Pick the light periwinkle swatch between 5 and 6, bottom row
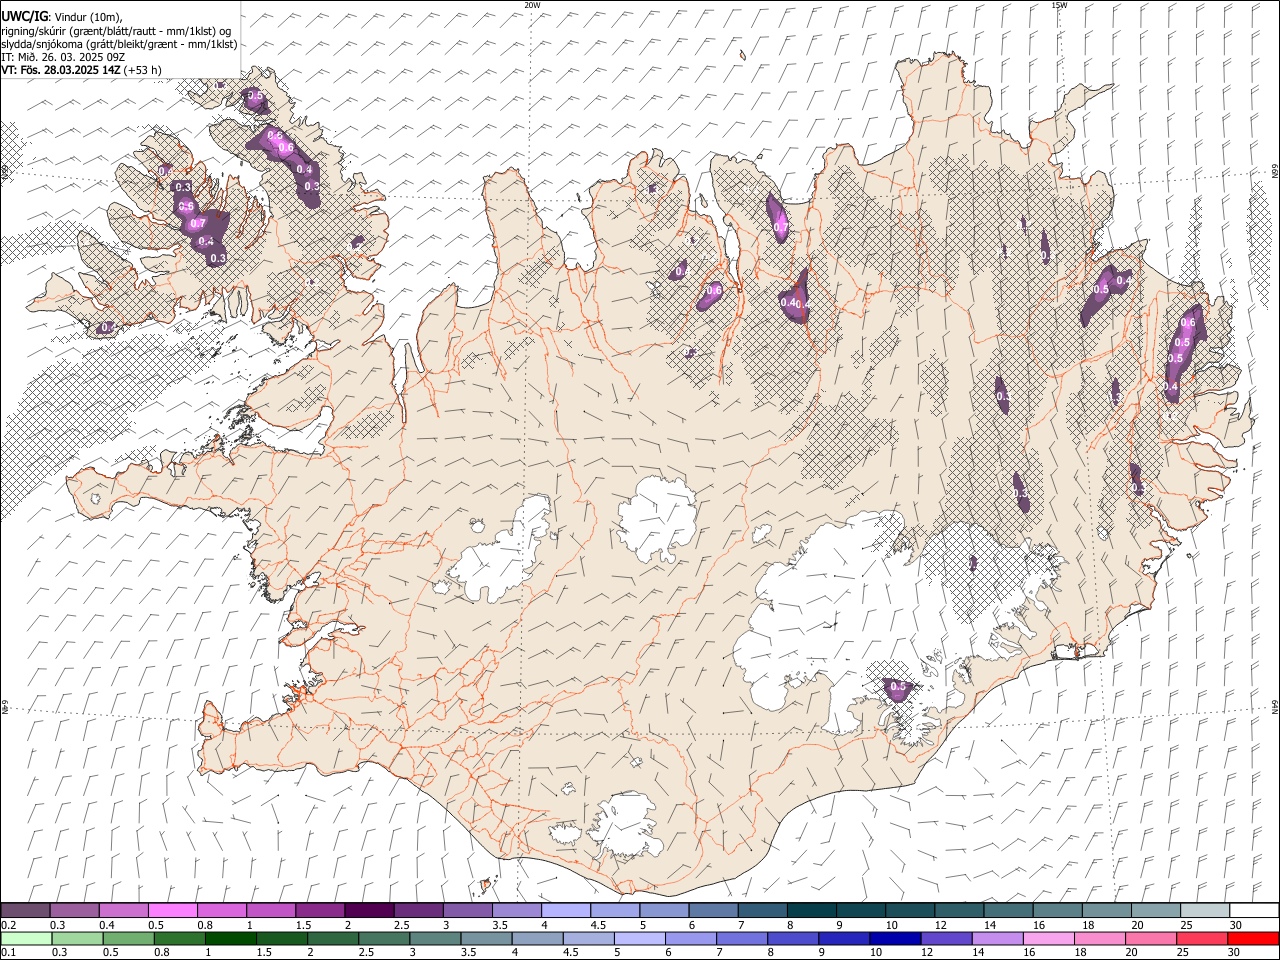The image size is (1280, 960). coord(640,939)
